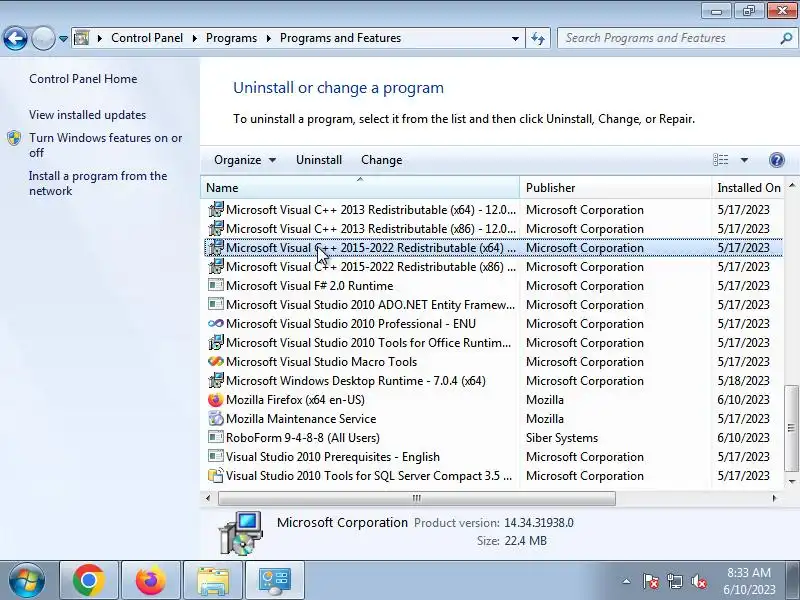This screenshot has width=800, height=600.
Task: Click the Microsoft Visual F# 2.0 Runtime icon
Action: coord(216,285)
